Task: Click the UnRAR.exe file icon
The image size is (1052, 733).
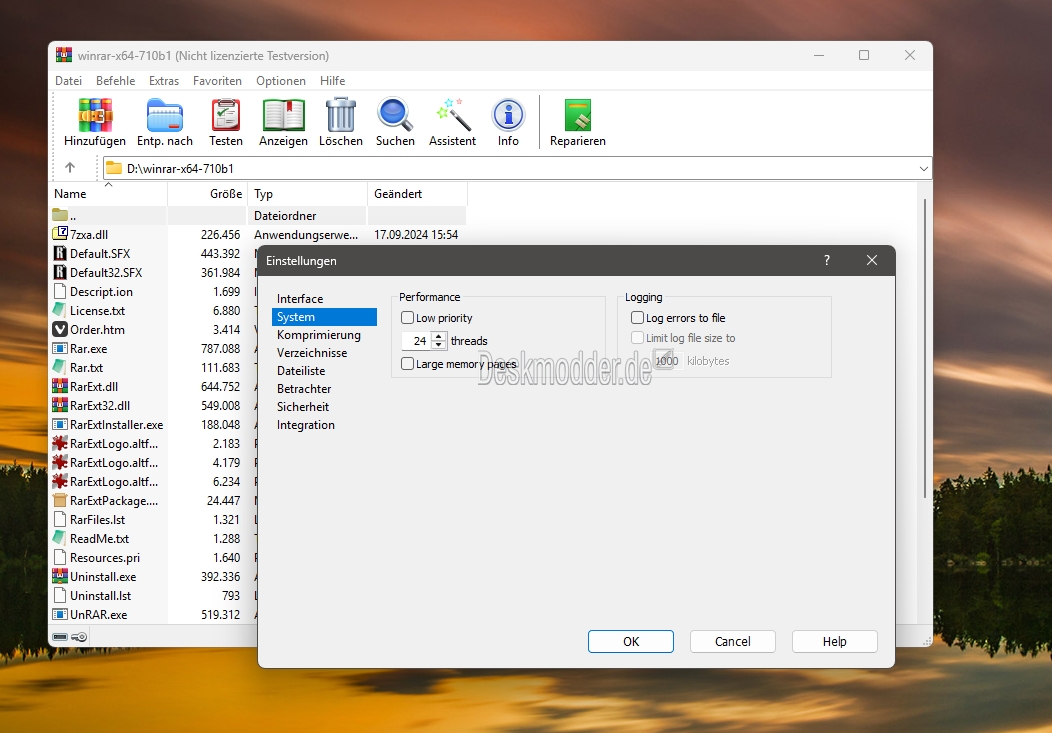Action: pyautogui.click(x=60, y=614)
